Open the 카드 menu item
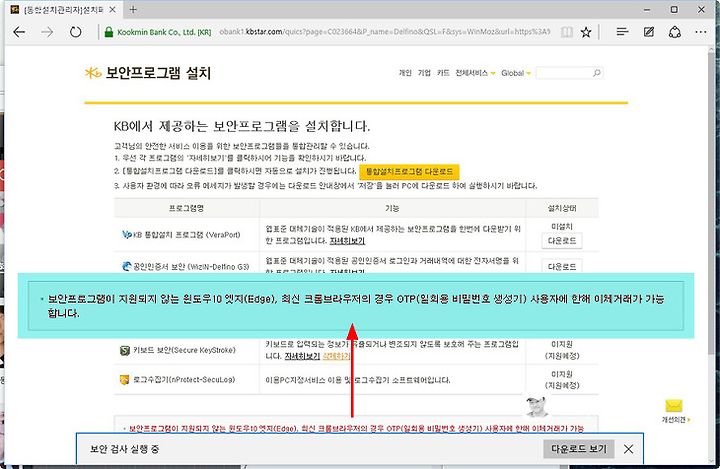 coord(443,73)
